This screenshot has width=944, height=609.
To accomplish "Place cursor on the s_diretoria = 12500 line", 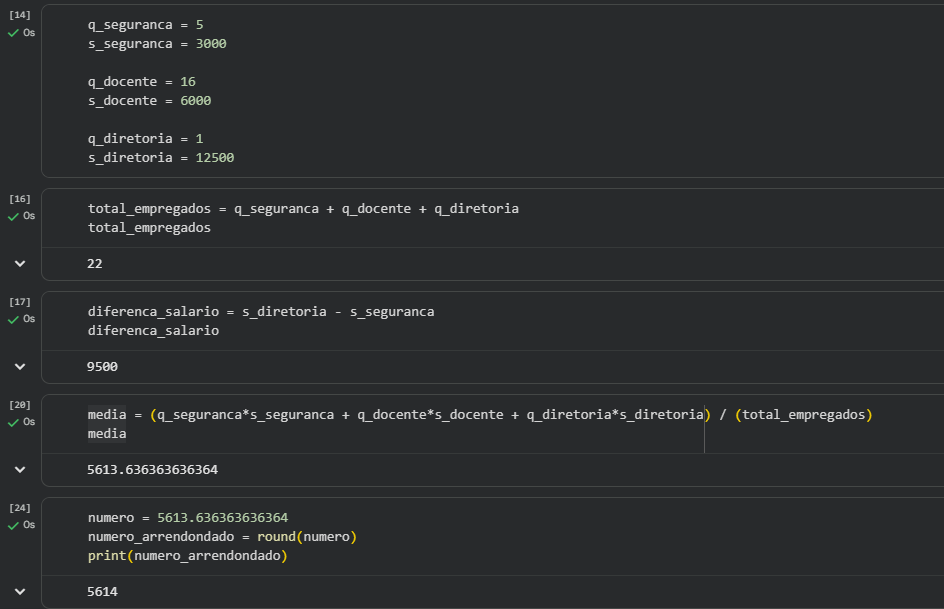I will point(160,158).
